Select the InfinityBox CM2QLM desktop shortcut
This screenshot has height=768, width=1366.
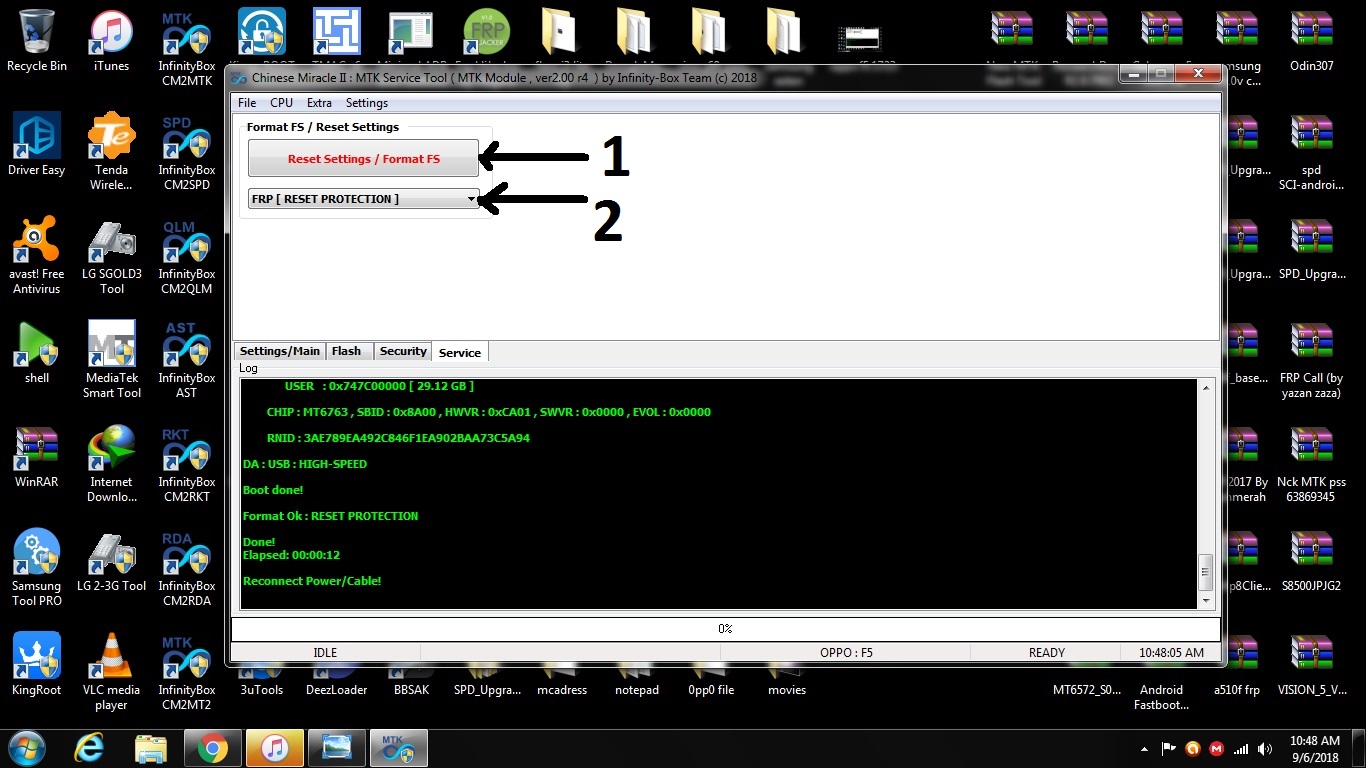(186, 256)
